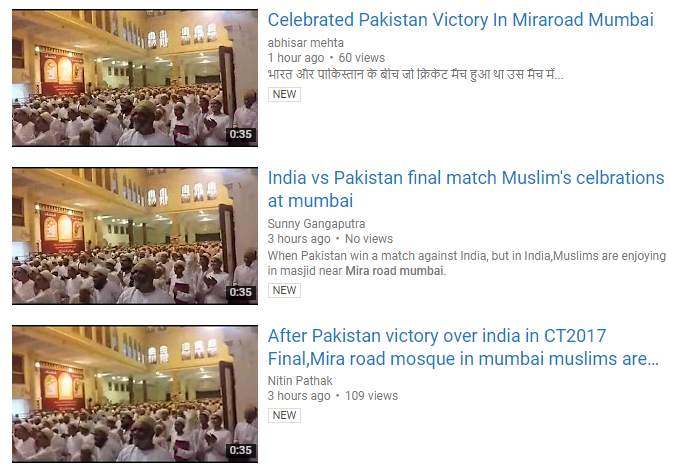690x471 pixels.
Task: Open thumbnail of abhisar mehta's video
Action: 135,78
